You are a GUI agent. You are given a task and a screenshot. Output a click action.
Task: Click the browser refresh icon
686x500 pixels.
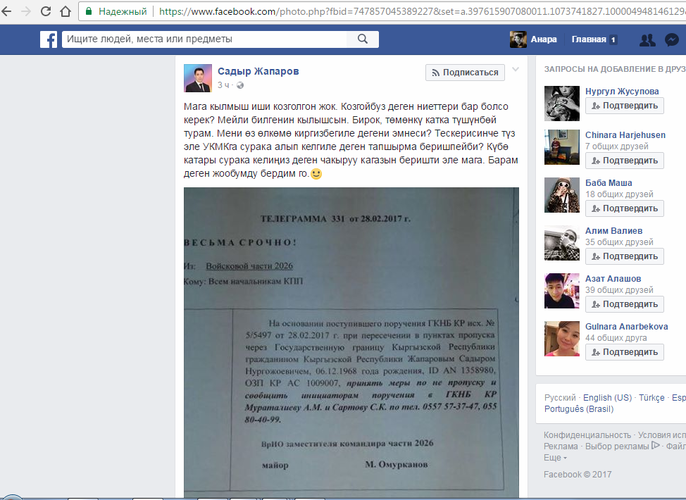pyautogui.click(x=59, y=11)
